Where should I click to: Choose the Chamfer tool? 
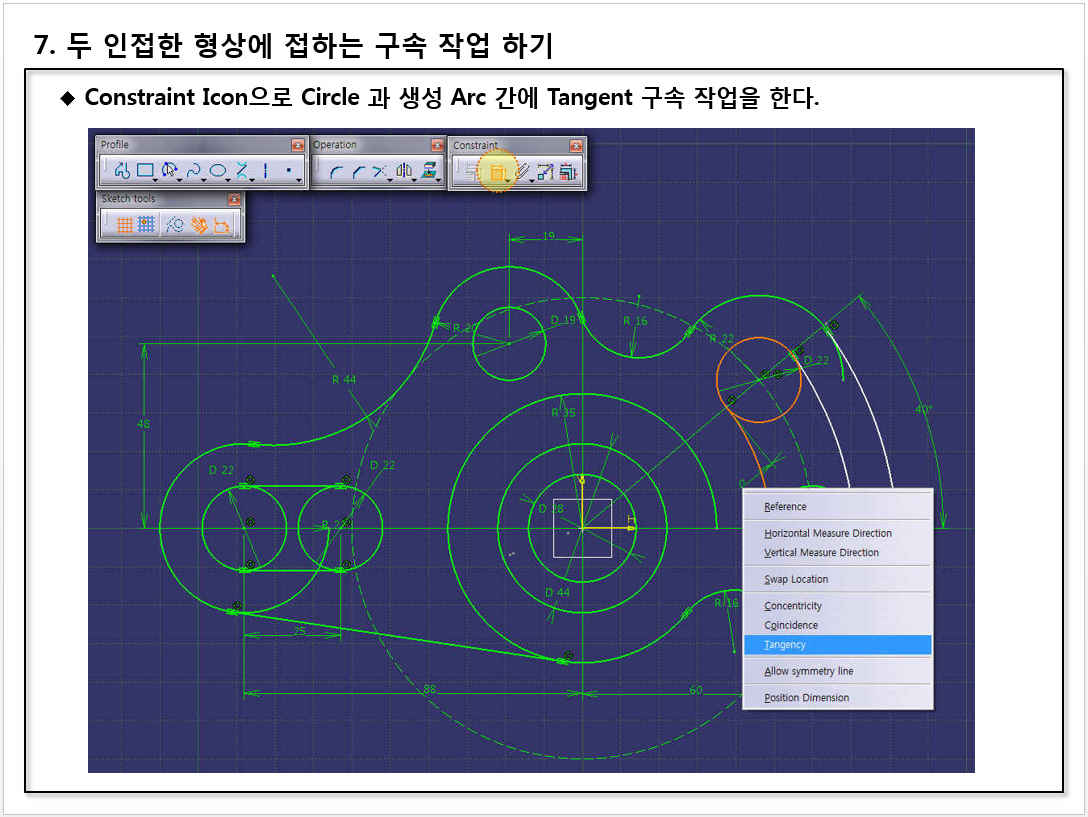(358, 172)
